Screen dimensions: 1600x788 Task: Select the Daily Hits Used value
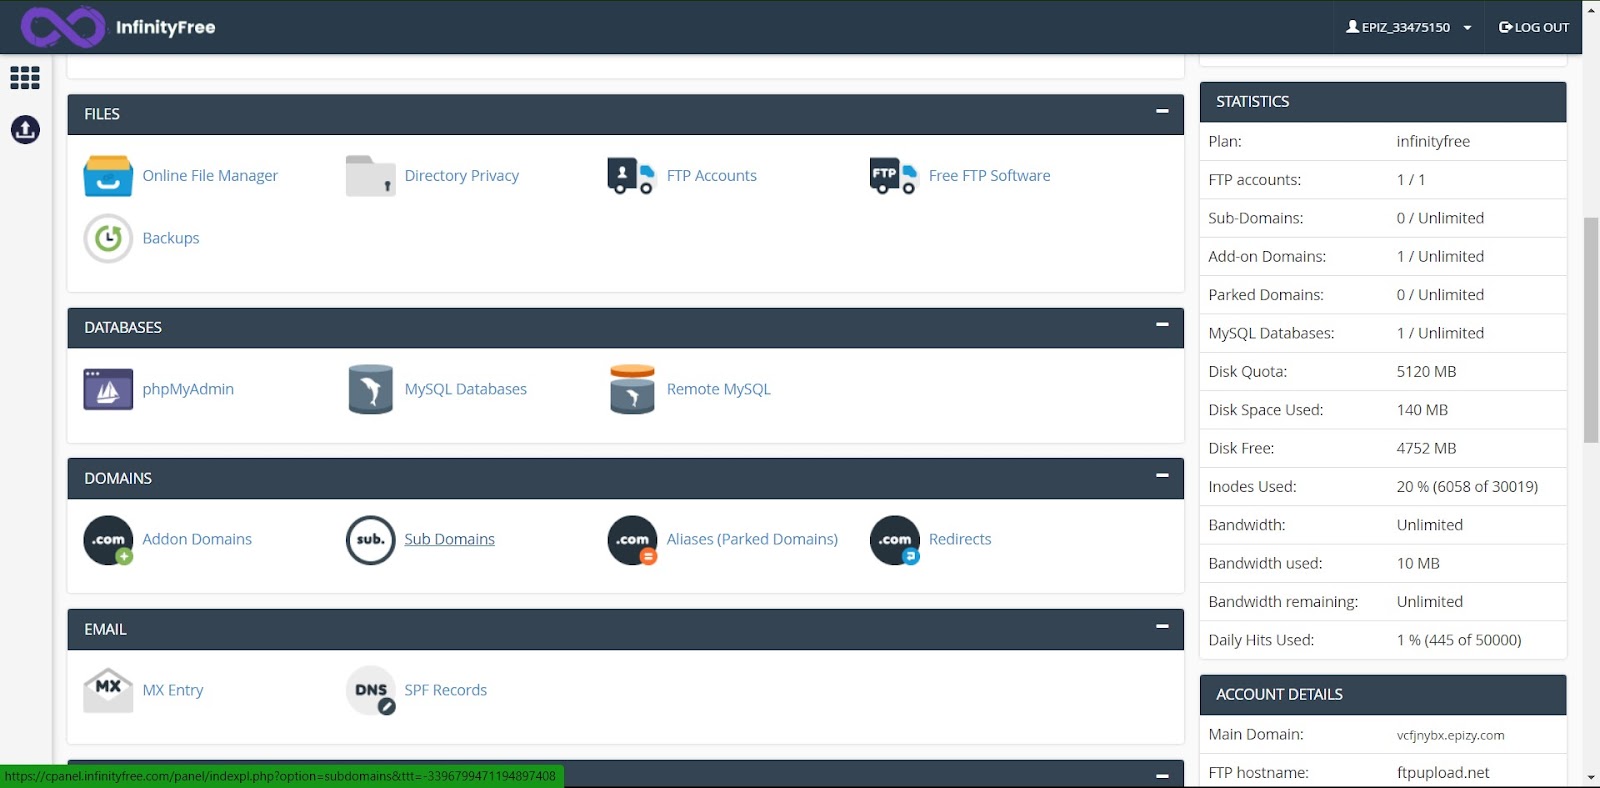tap(1459, 641)
